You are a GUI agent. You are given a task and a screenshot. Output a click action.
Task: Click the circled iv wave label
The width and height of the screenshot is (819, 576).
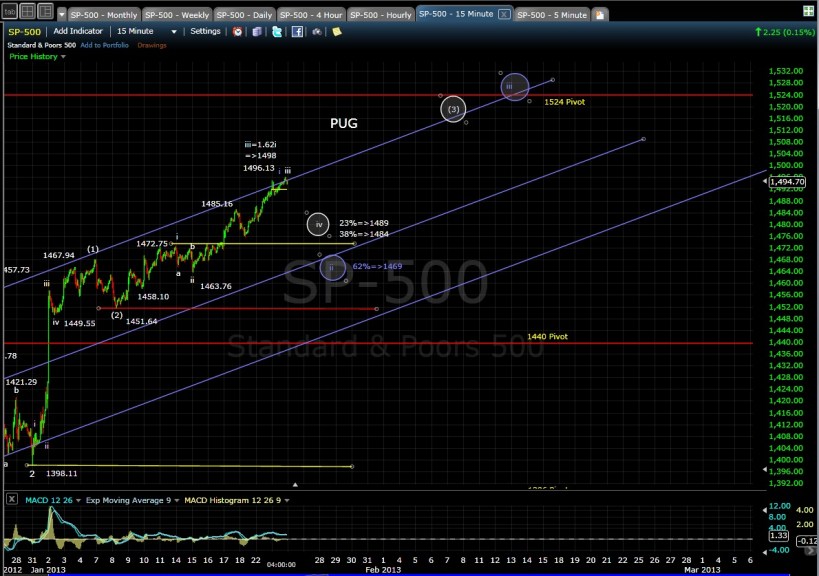point(318,225)
